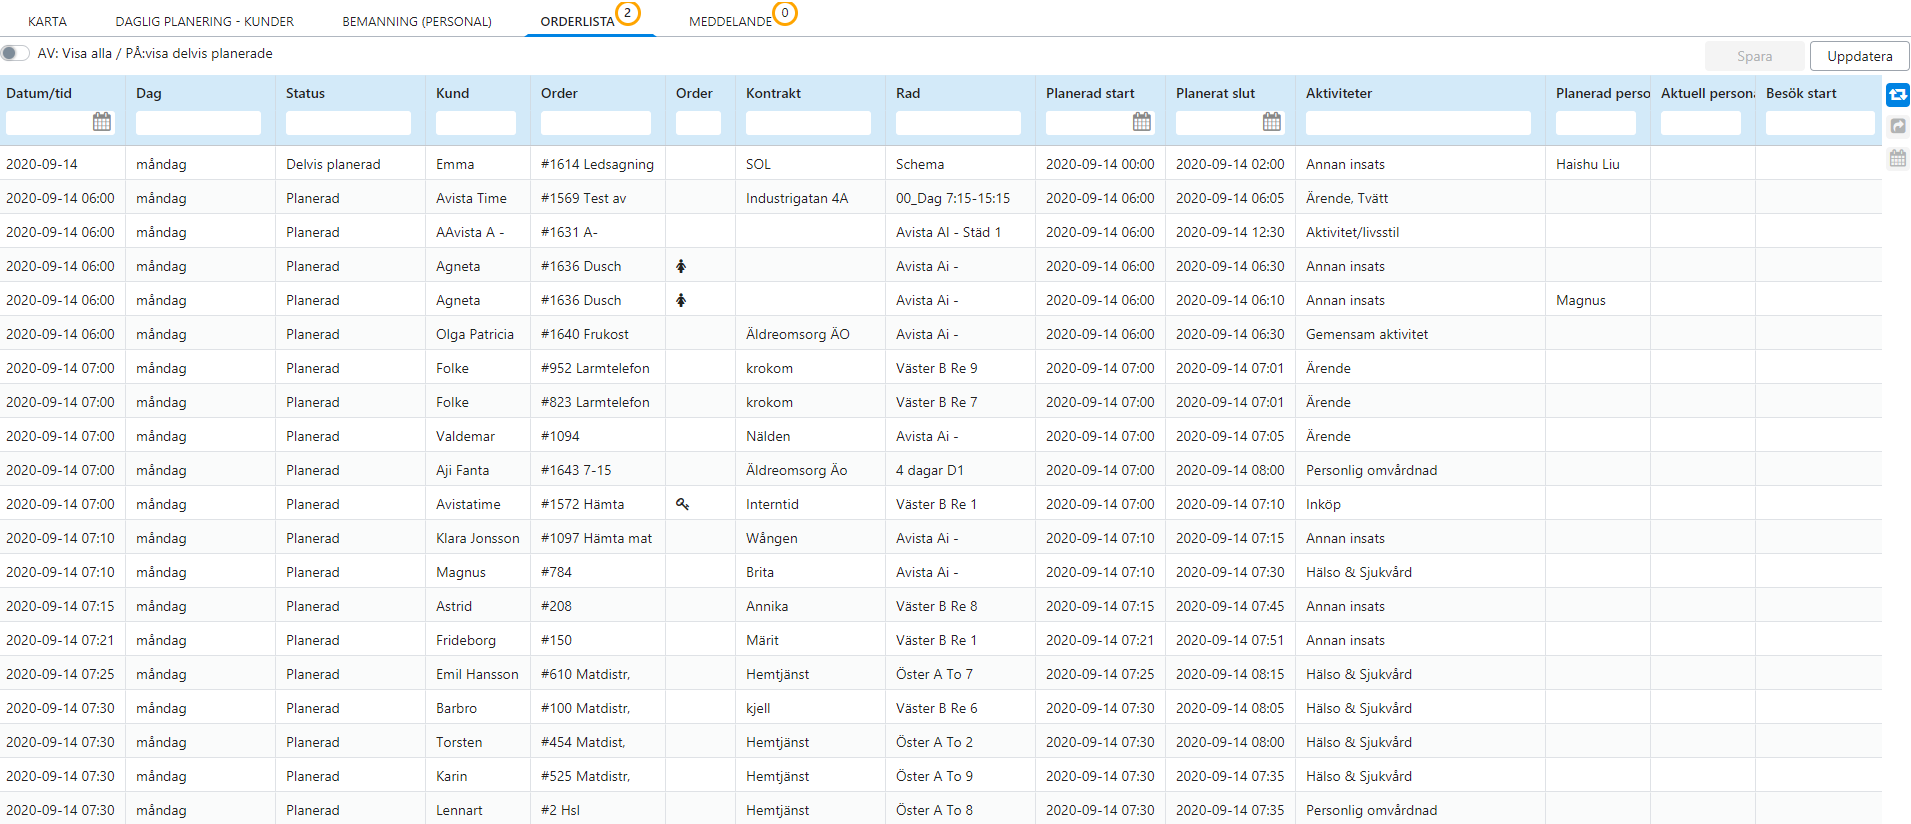
Task: Click the key icon in Avistatime row
Action: (x=682, y=504)
